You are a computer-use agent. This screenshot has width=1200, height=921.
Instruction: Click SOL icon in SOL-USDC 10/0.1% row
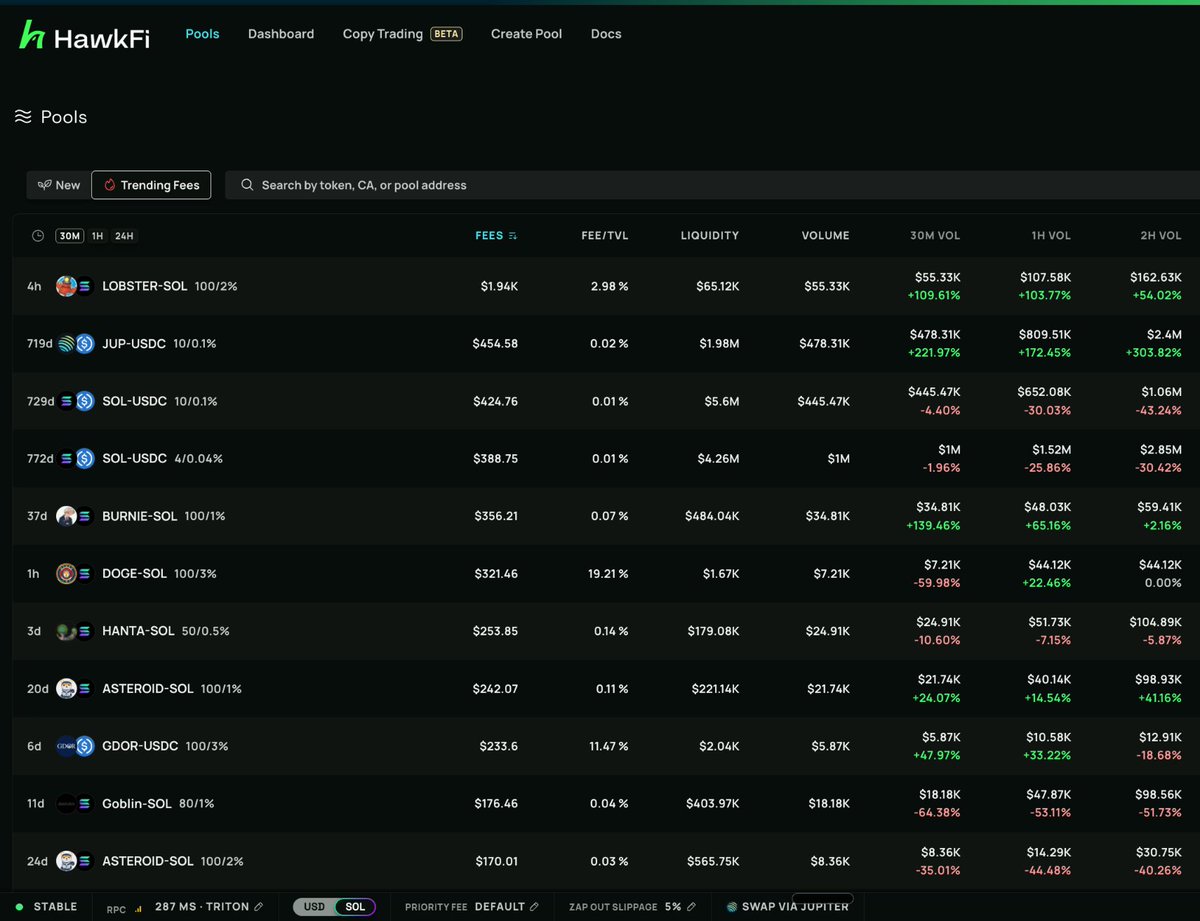pyautogui.click(x=66, y=401)
